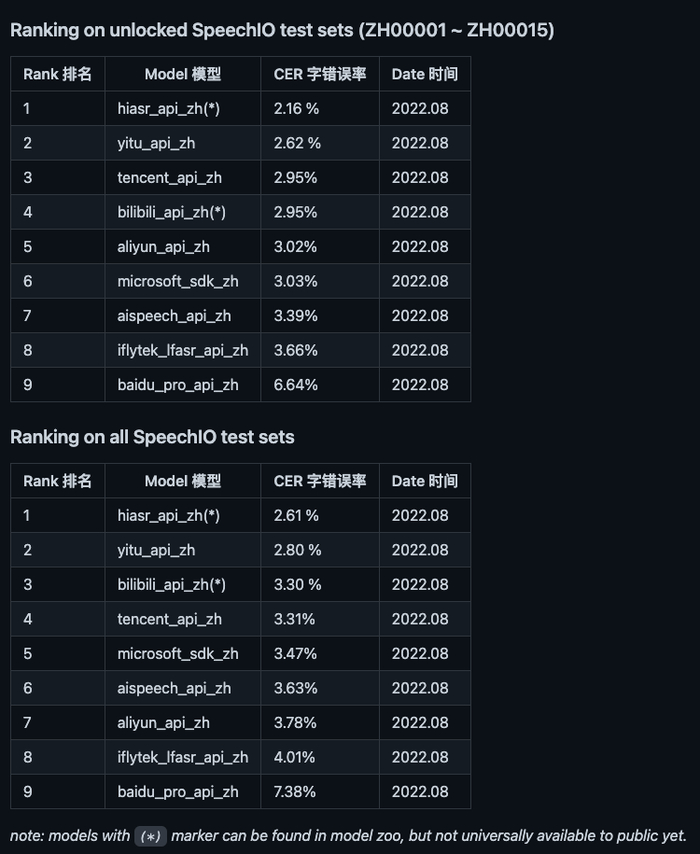Click the 2.80 % CER value
Viewport: 700px width, 854px height.
pyautogui.click(x=297, y=550)
